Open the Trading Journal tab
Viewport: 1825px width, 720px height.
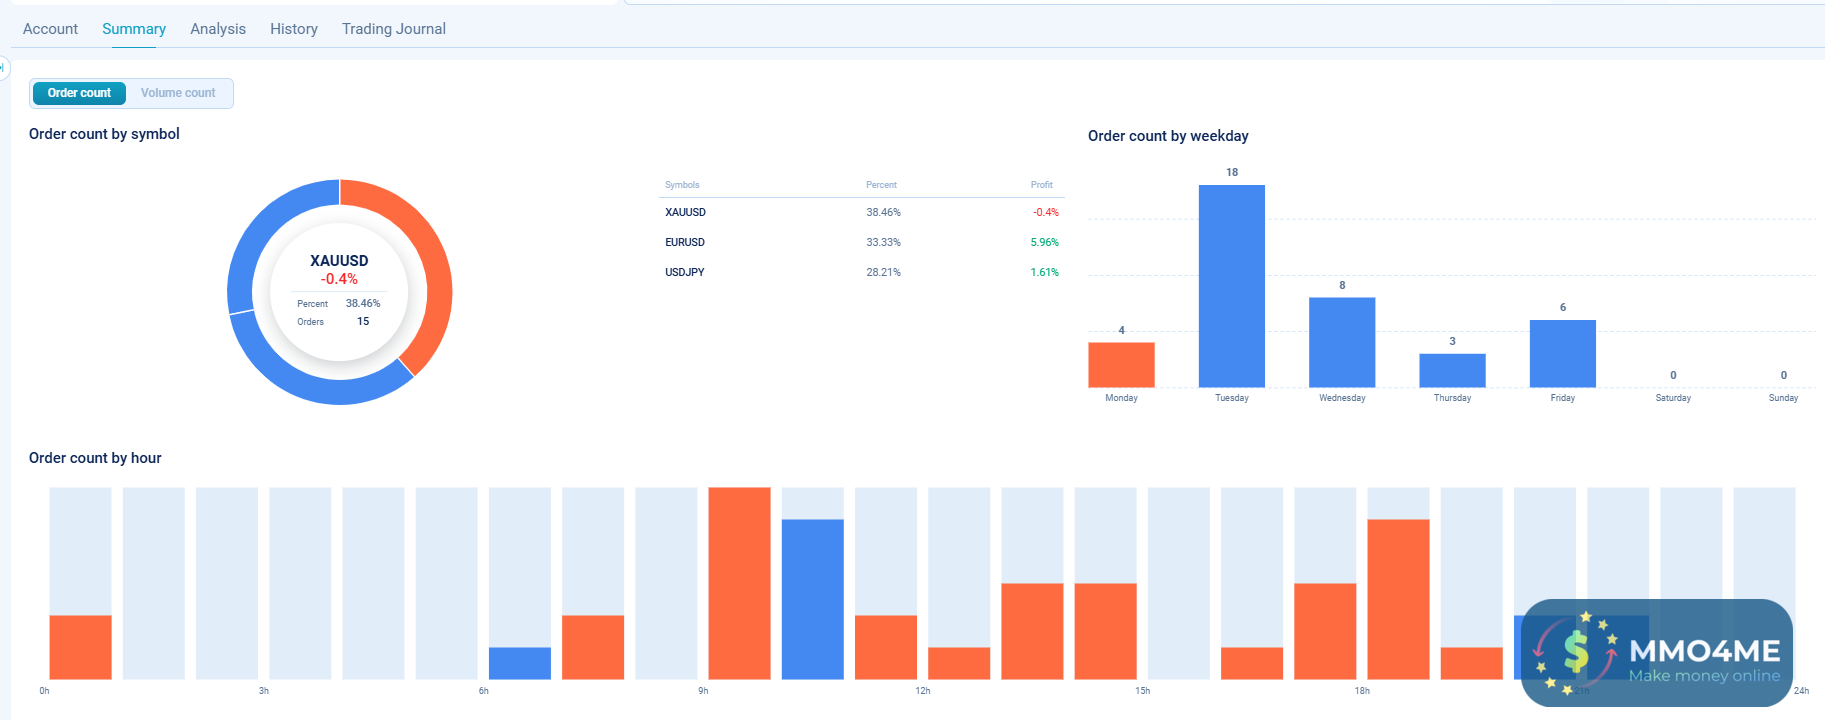click(x=394, y=29)
